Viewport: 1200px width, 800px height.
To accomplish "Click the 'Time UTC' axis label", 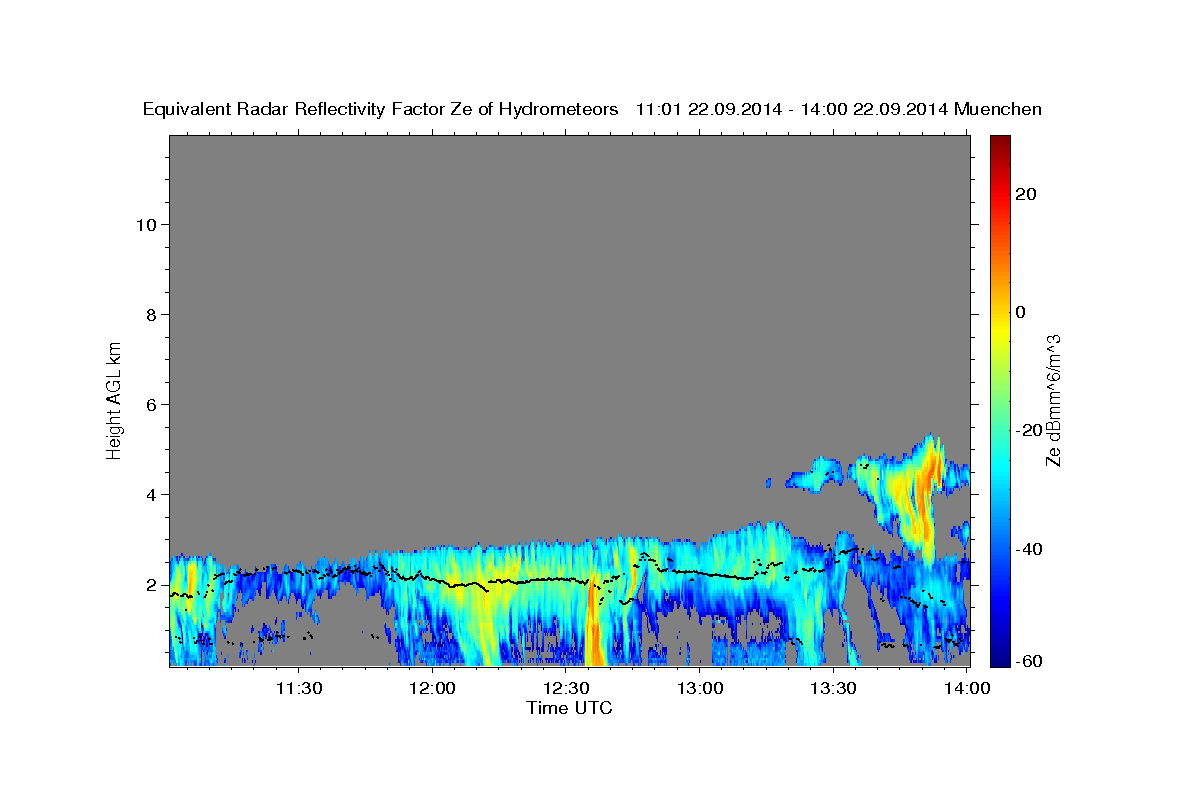I will 569,708.
